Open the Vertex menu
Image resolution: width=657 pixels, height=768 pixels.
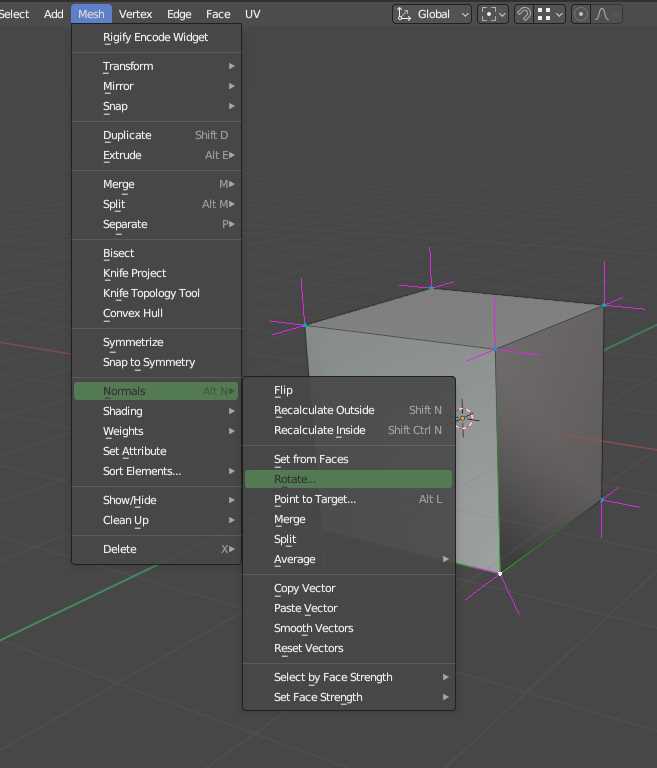pyautogui.click(x=135, y=14)
